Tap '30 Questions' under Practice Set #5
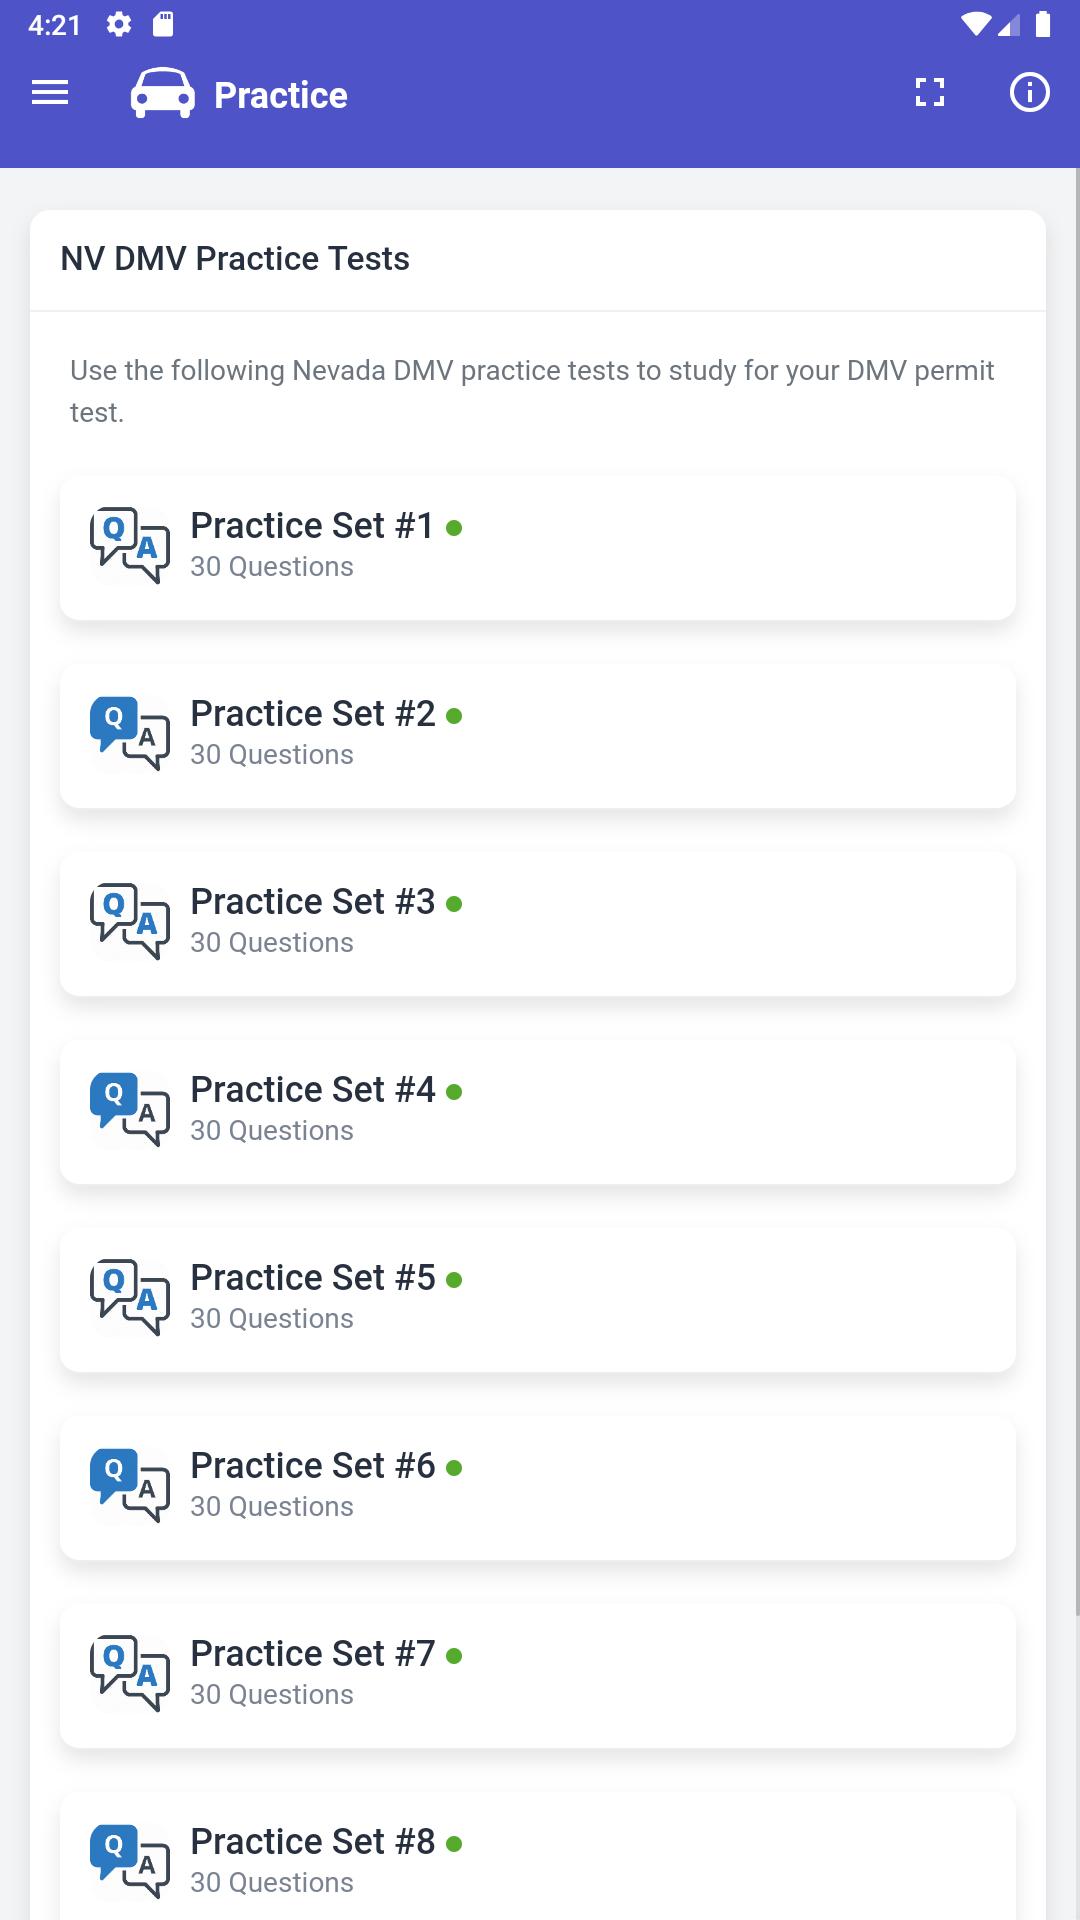 pos(272,1319)
